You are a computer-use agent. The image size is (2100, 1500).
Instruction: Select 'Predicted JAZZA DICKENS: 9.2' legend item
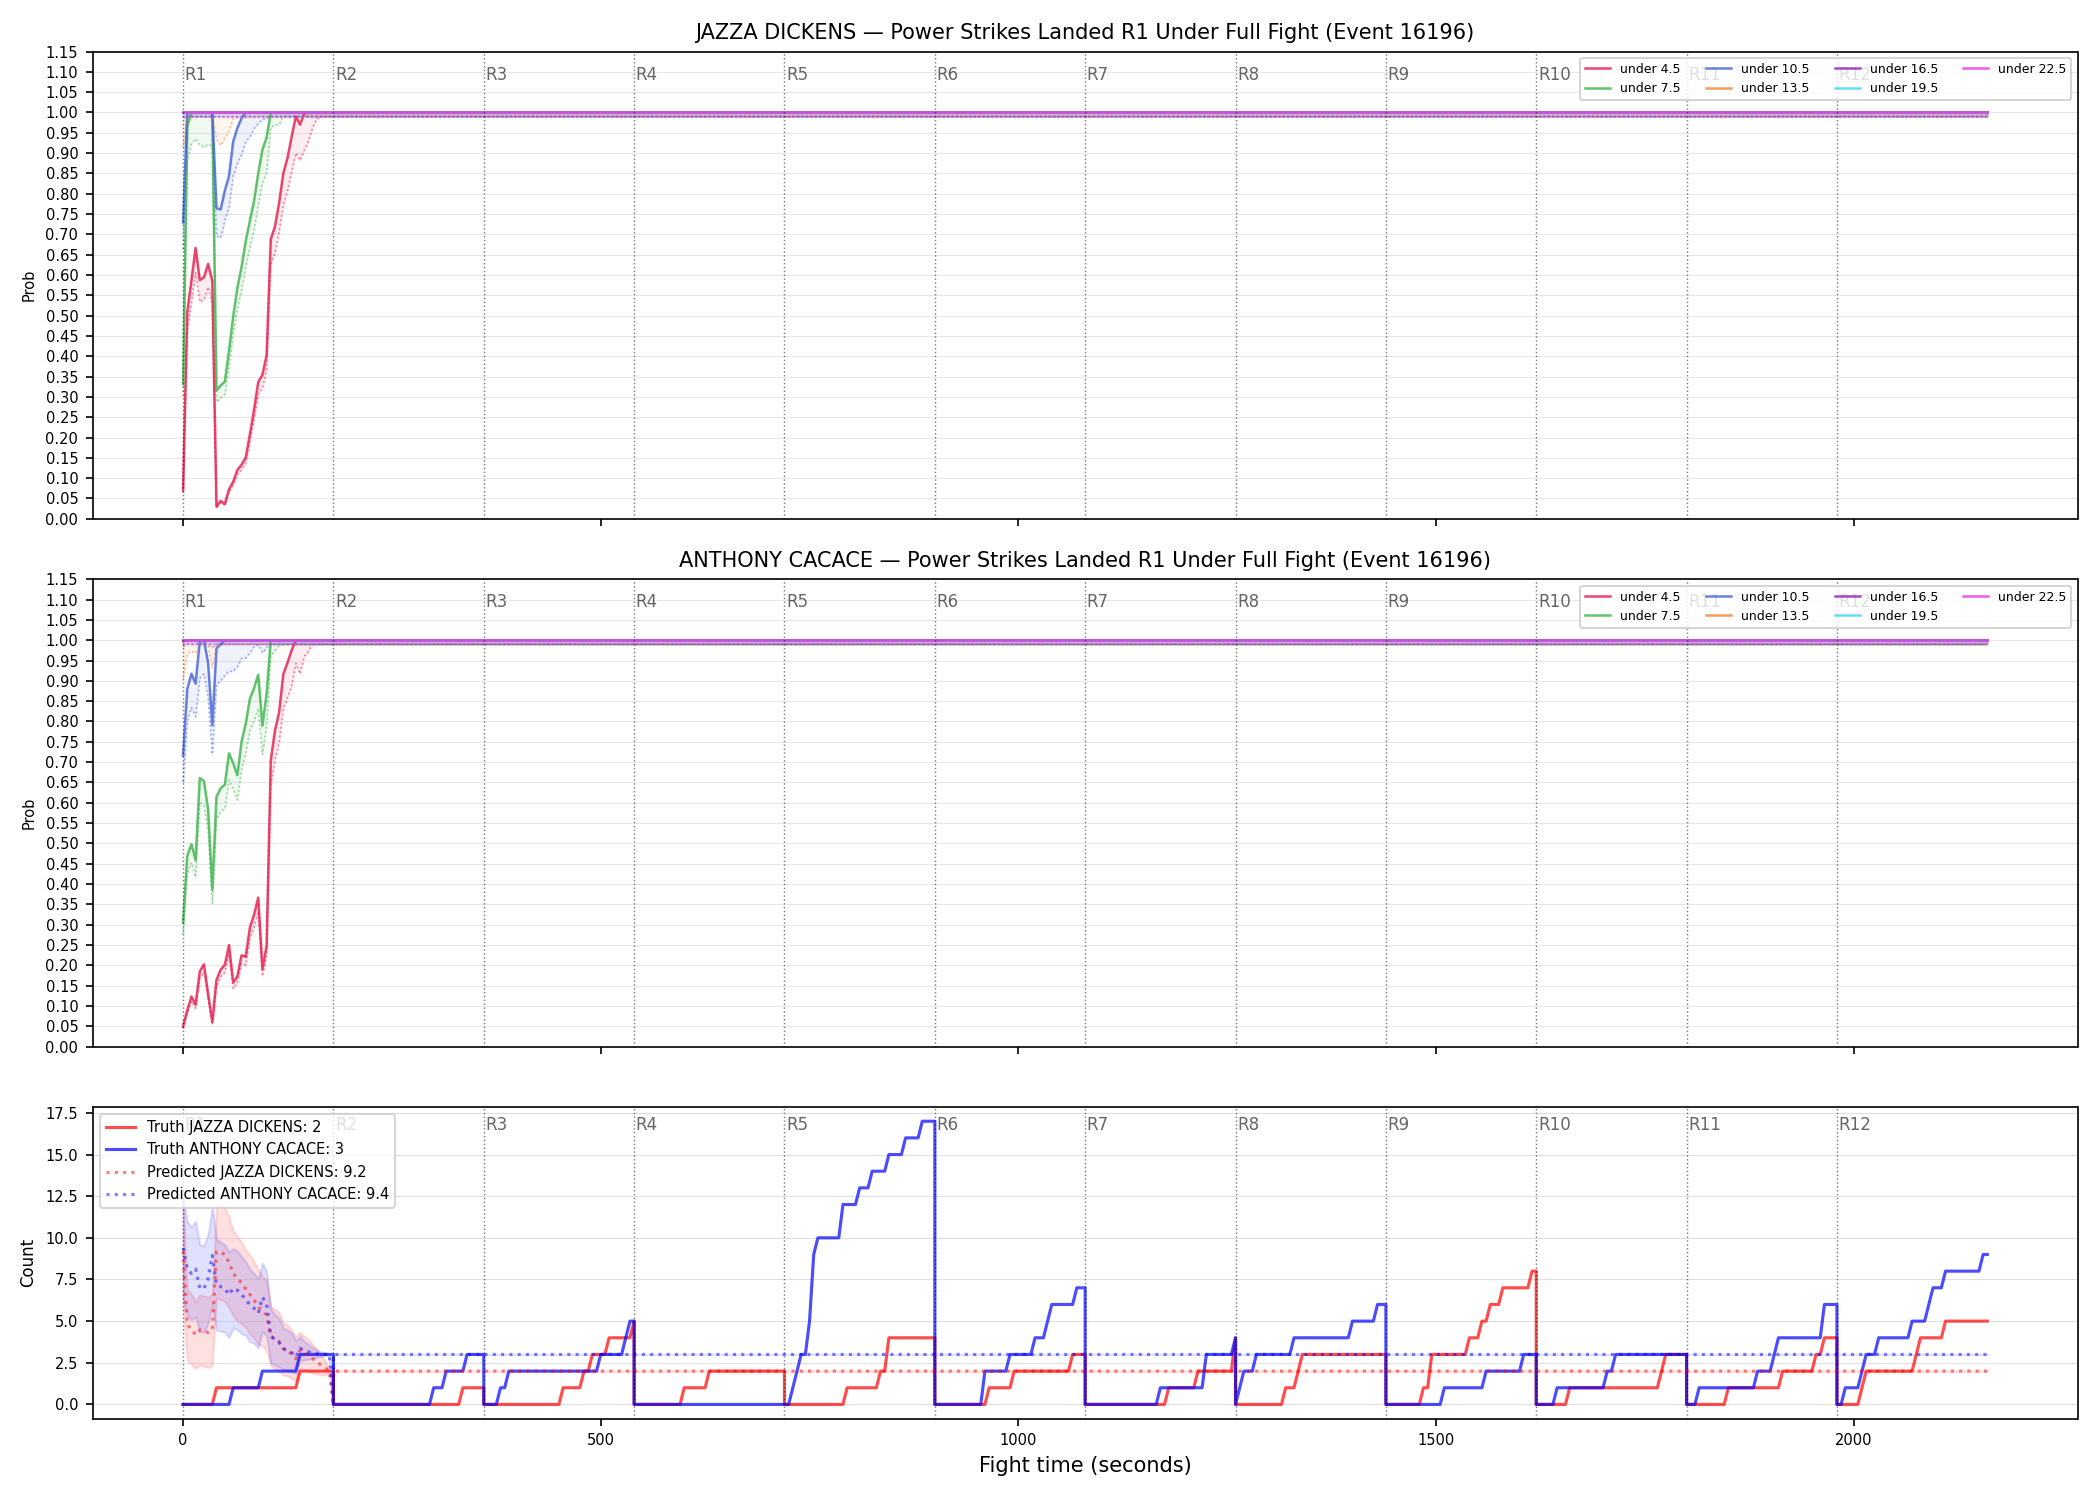(x=236, y=1172)
